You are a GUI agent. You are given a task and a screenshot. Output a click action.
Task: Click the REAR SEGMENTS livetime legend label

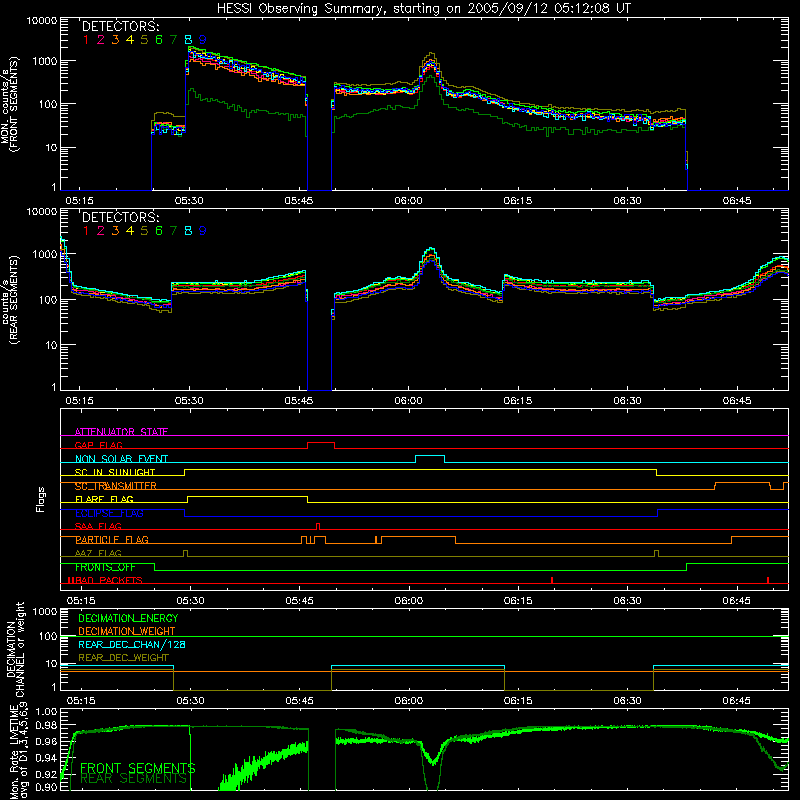[134, 779]
